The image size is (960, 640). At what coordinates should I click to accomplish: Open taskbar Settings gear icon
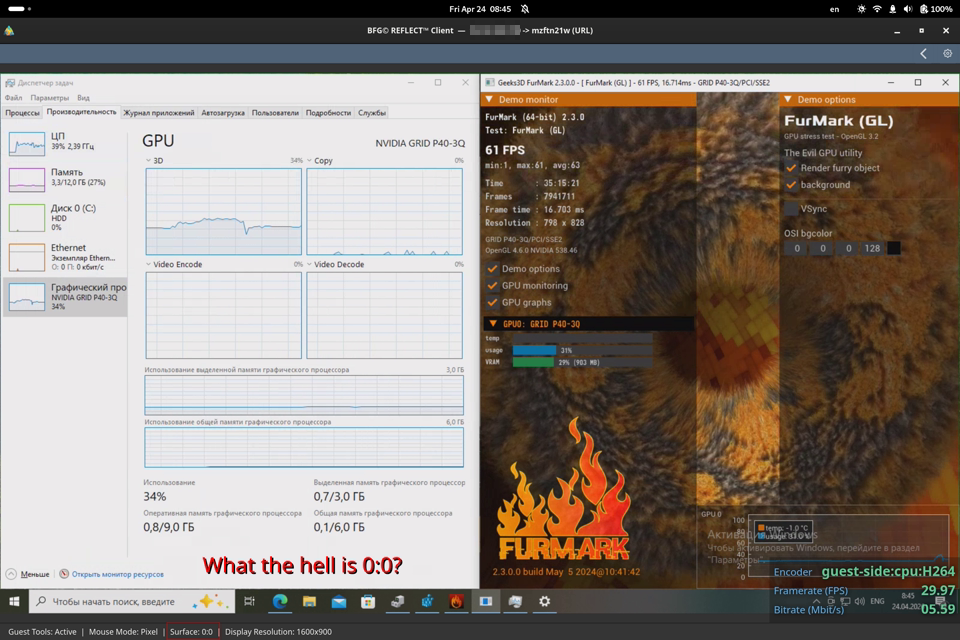point(544,601)
